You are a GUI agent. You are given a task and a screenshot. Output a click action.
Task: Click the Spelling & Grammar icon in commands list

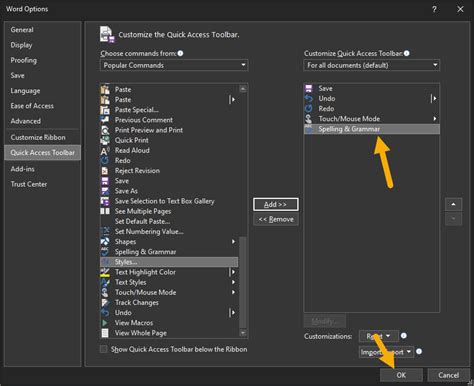(105, 252)
